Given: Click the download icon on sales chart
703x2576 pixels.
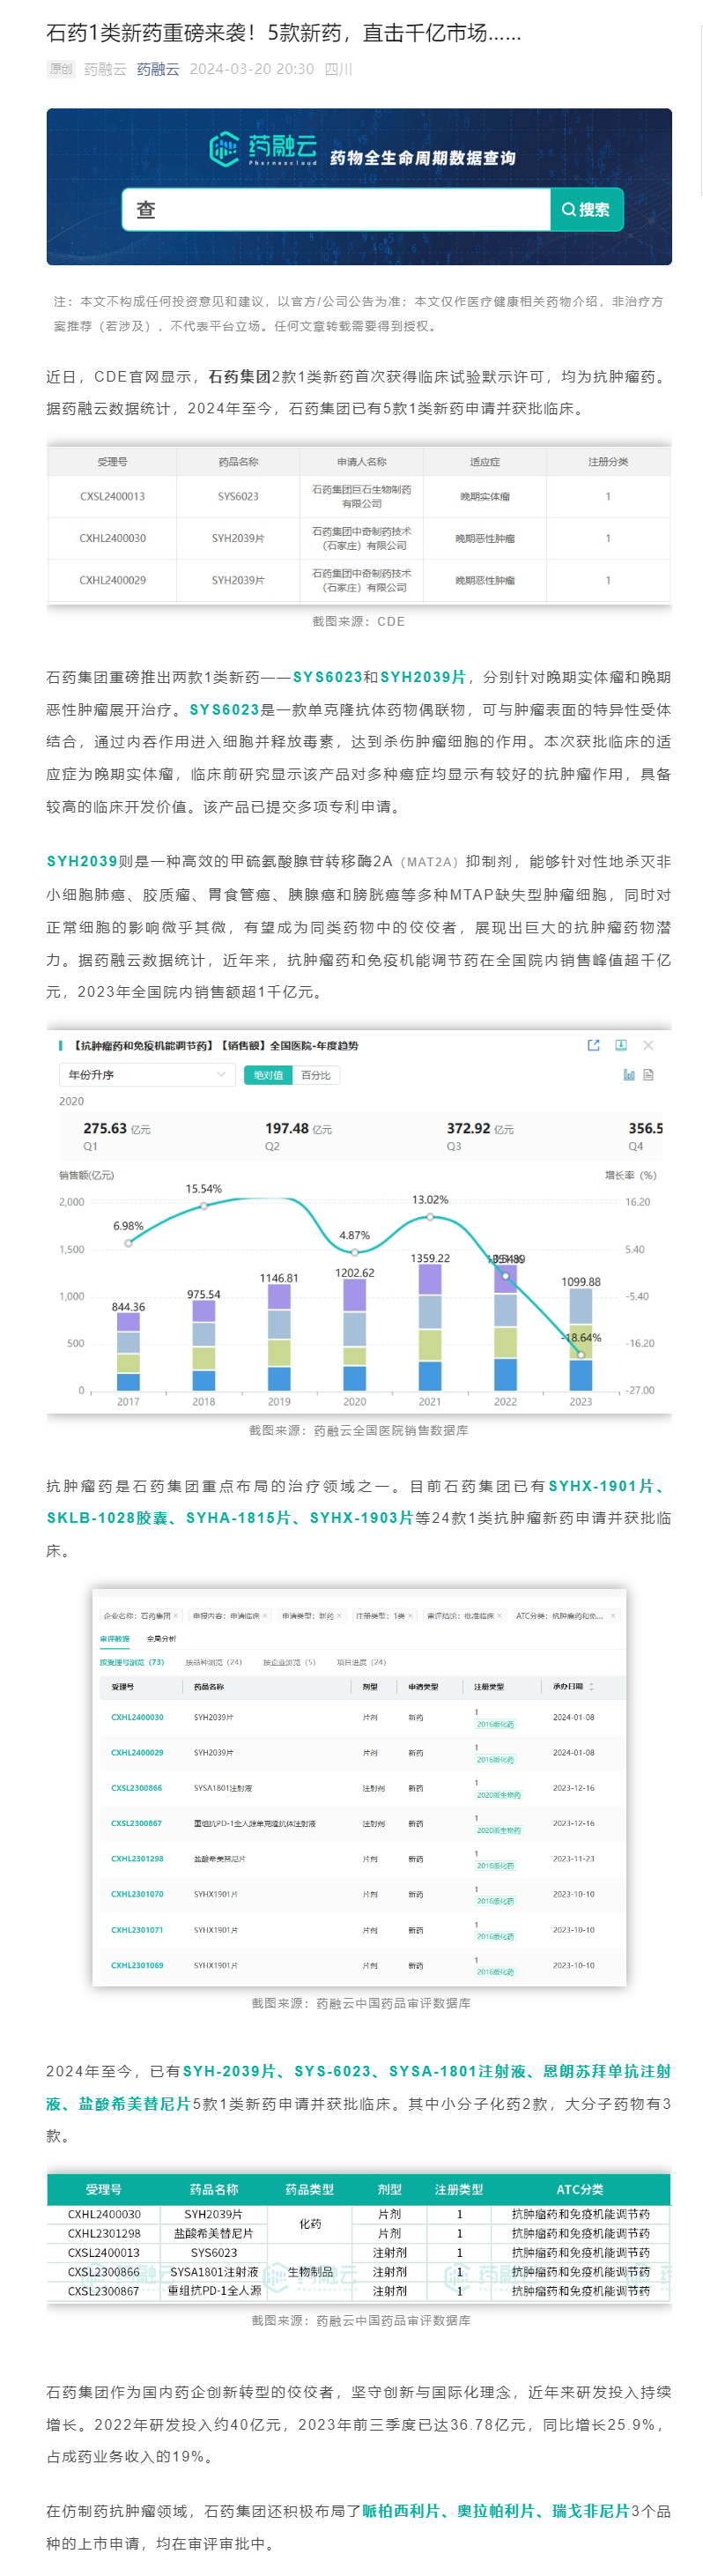Looking at the screenshot, I should [x=621, y=1045].
